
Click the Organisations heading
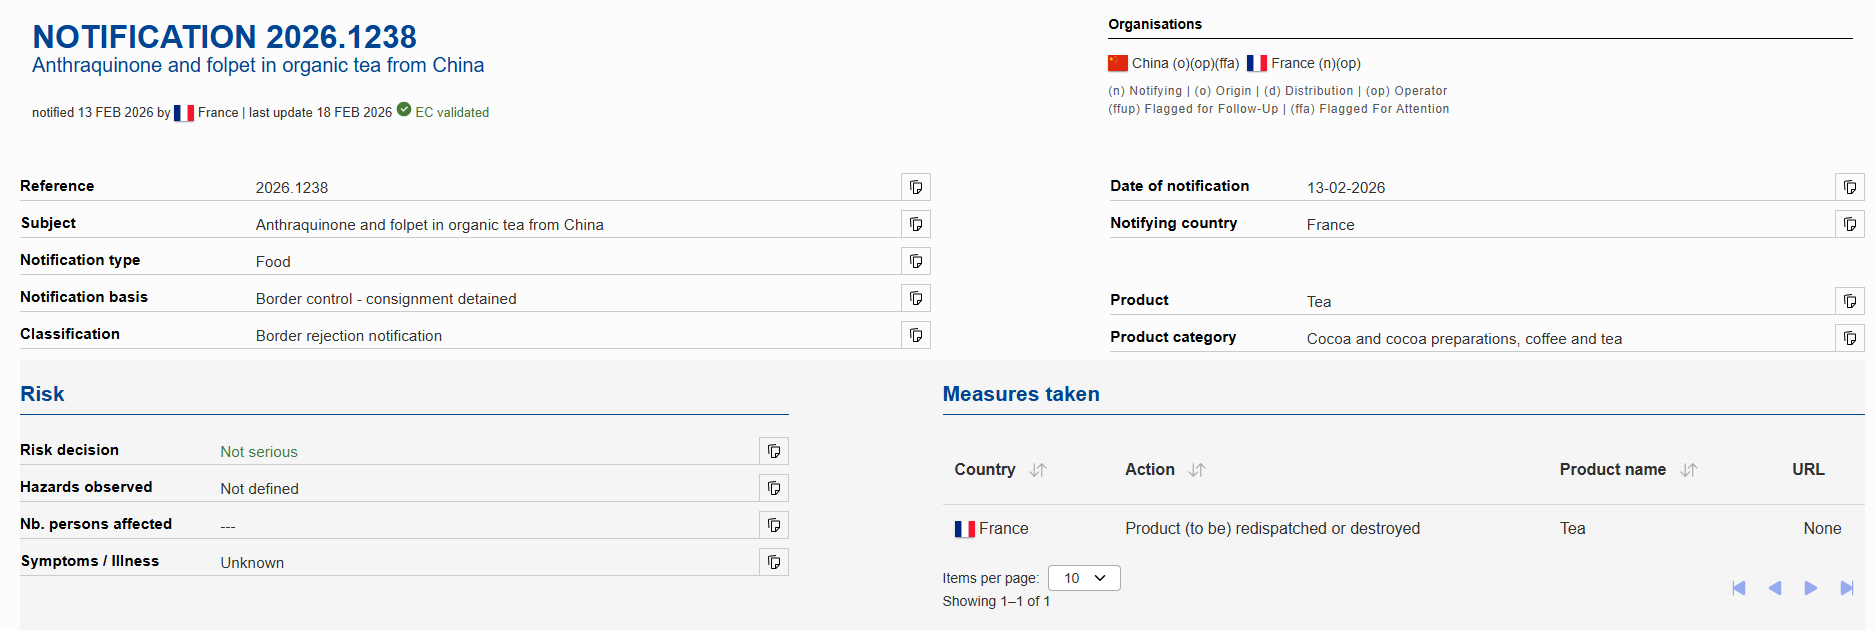pyautogui.click(x=1155, y=24)
